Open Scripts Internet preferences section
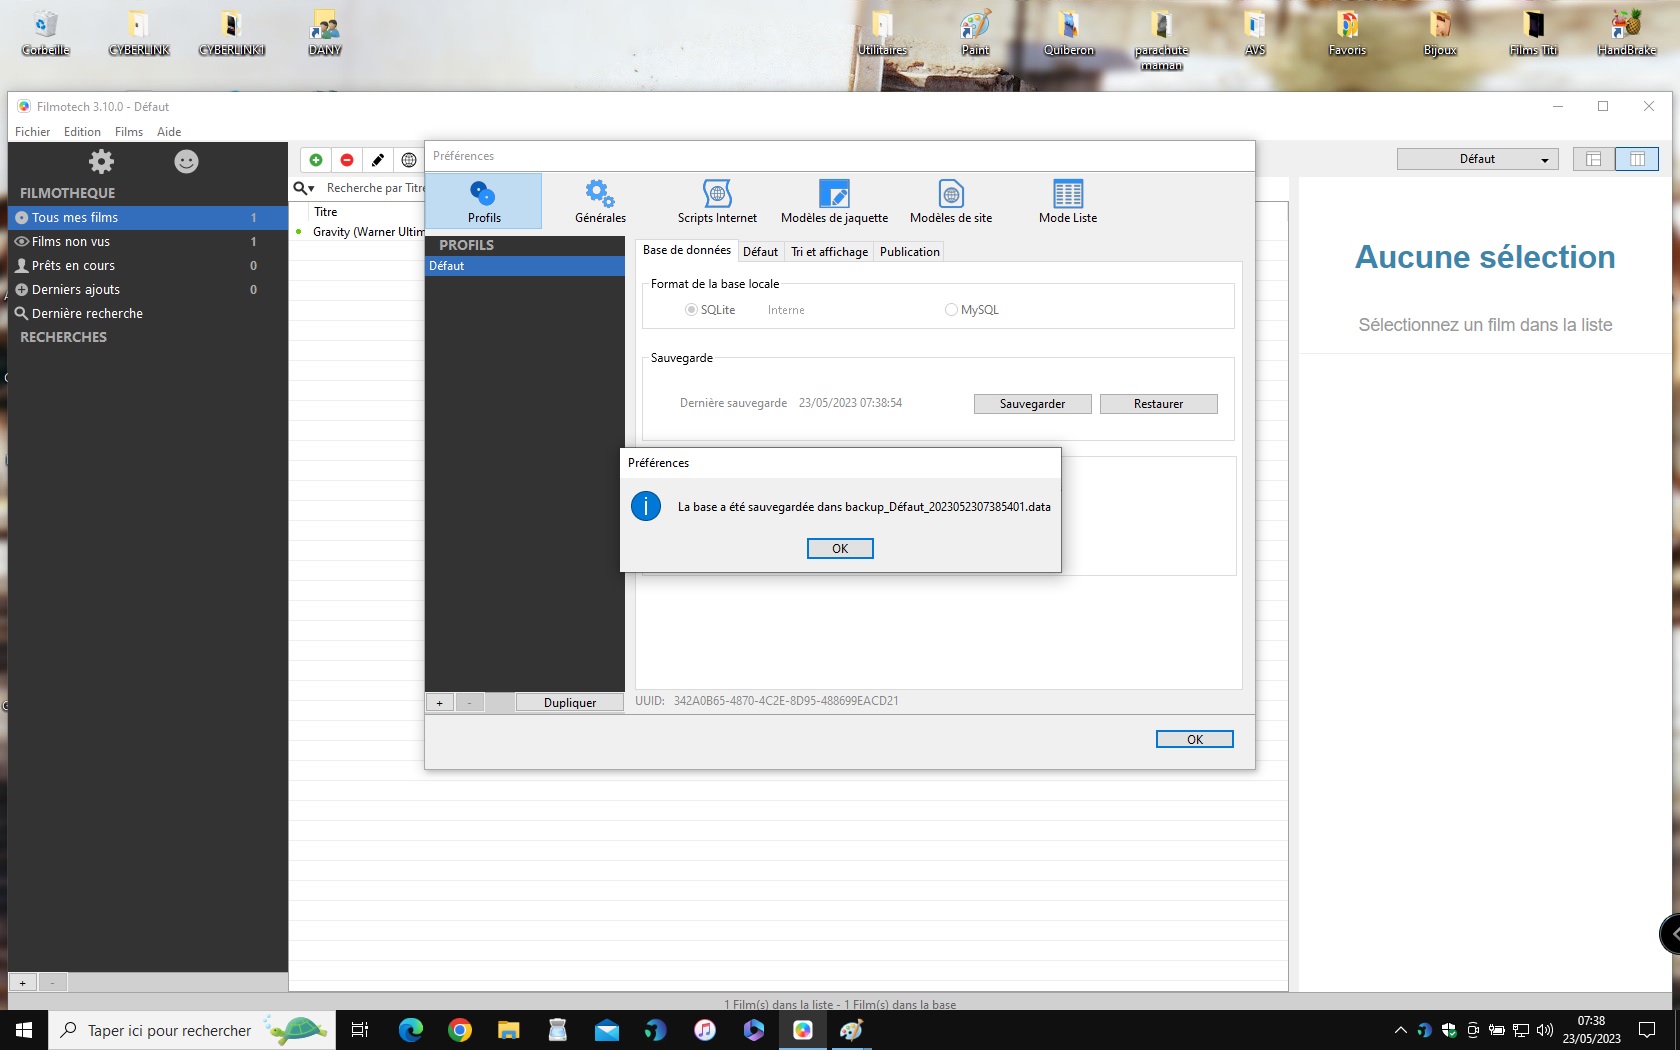1680x1050 pixels. point(717,201)
